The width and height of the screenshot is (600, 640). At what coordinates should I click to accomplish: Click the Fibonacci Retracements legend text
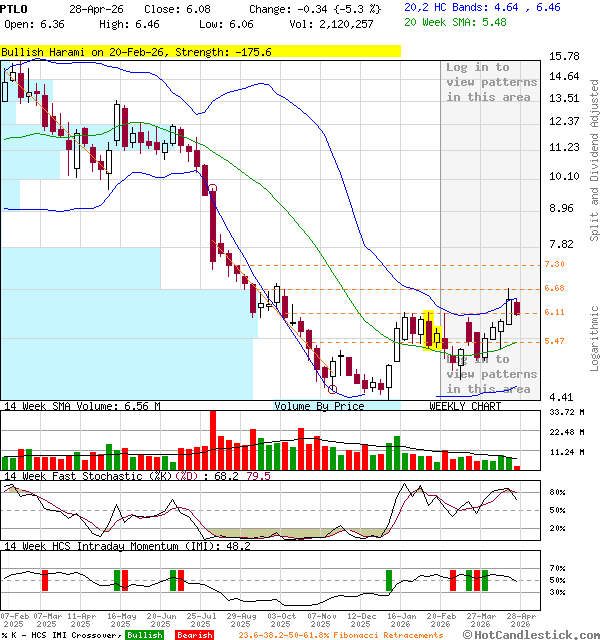click(340, 635)
